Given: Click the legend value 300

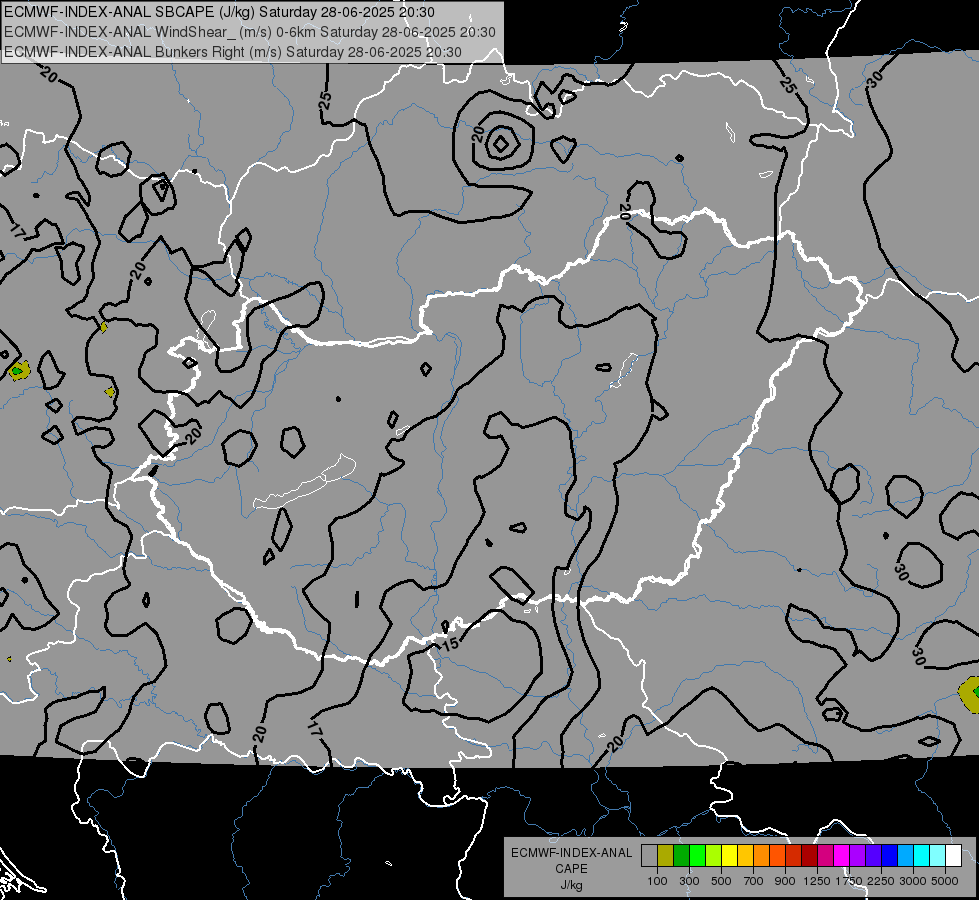Looking at the screenshot, I should (x=689, y=881).
